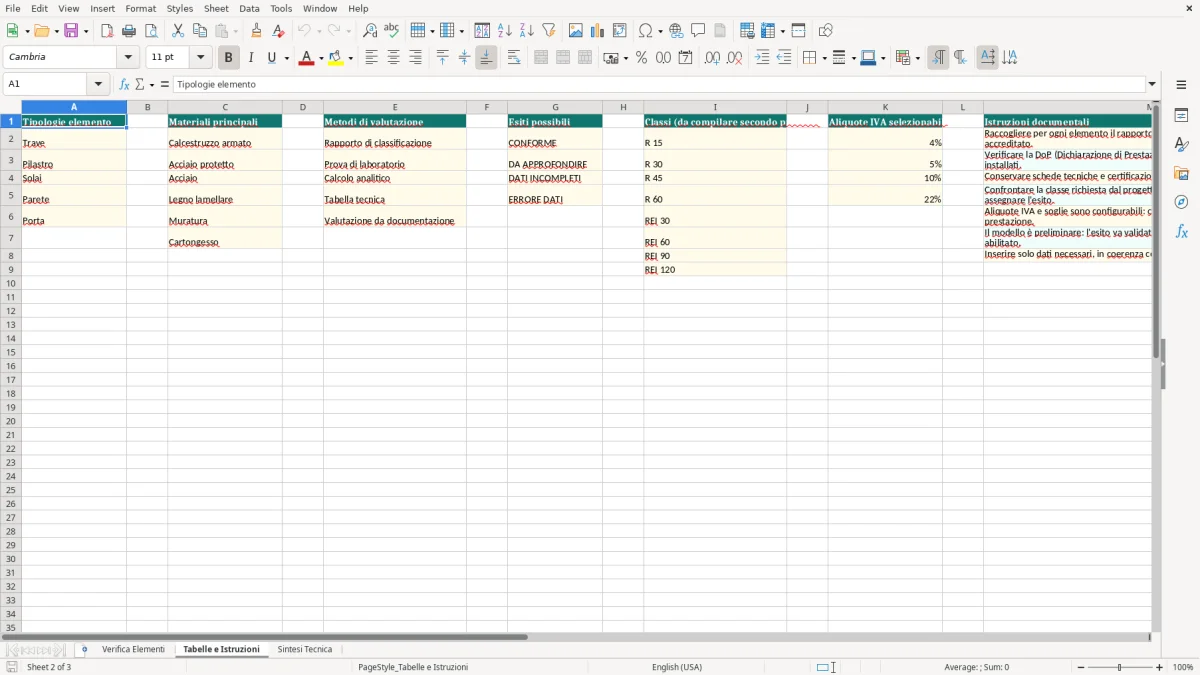Open the Data menu
This screenshot has width=1200, height=675.
249,8
